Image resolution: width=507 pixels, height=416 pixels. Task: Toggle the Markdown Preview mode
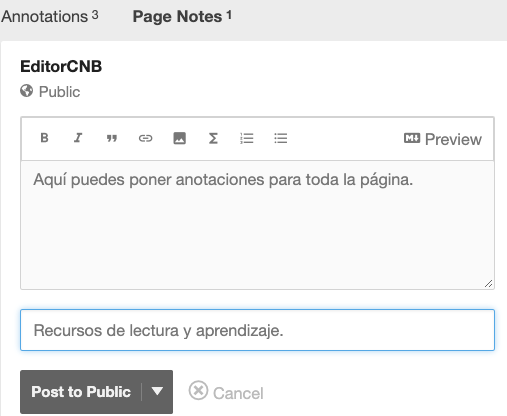(x=443, y=139)
